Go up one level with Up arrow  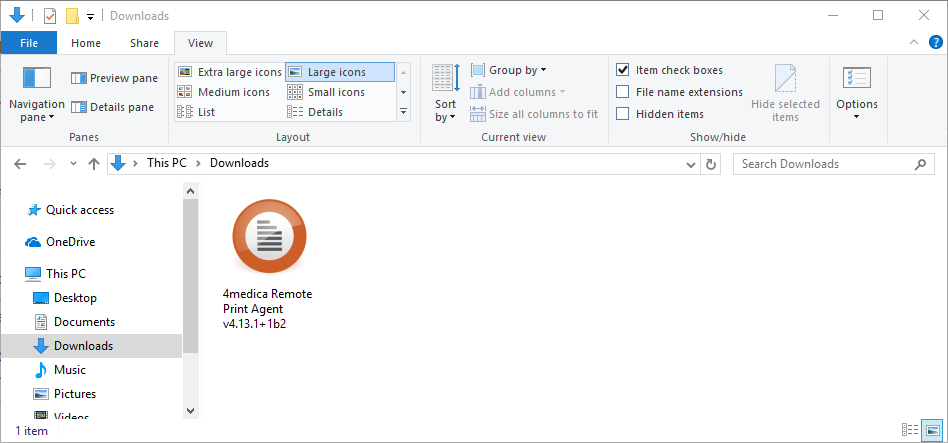pos(94,163)
